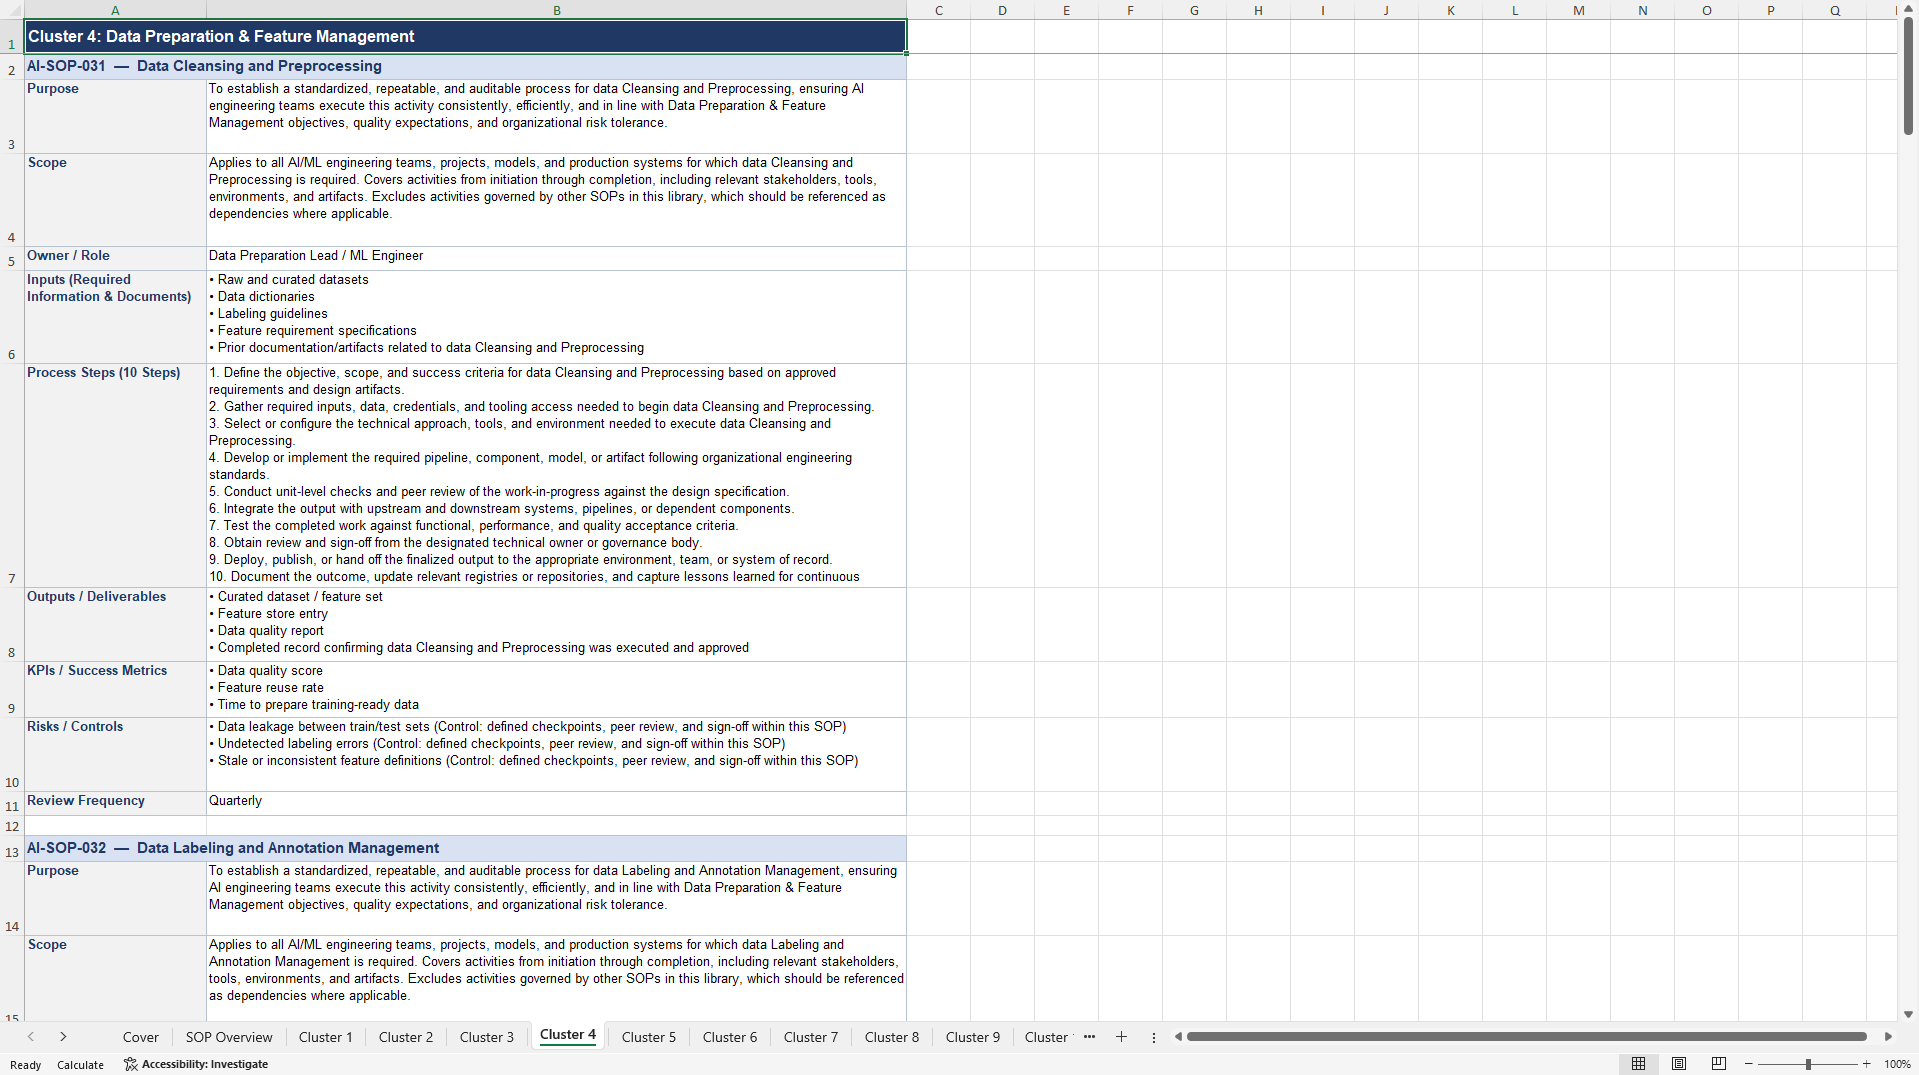Select column M header
Screen dimensions: 1919x1075
pos(1579,10)
